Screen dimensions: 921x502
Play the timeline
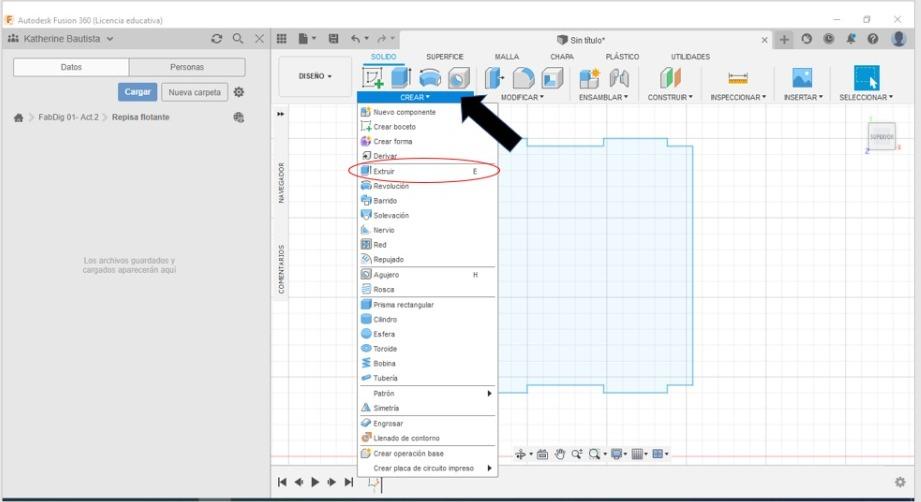315,482
